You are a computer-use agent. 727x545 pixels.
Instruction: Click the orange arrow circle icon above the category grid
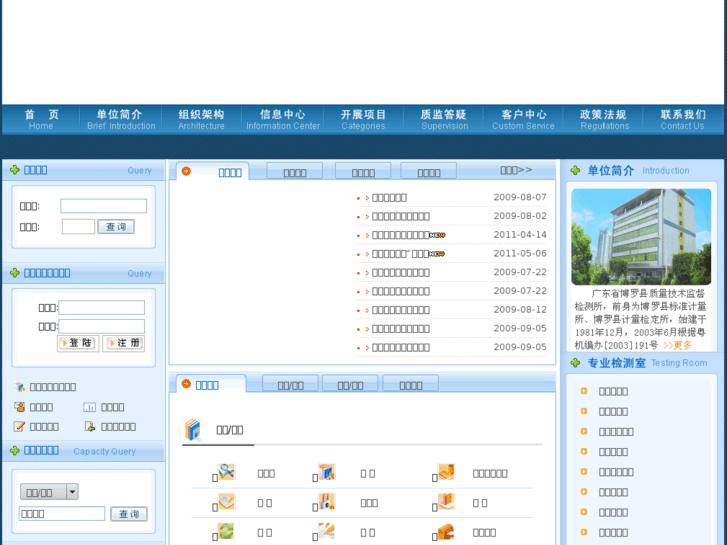[186, 384]
